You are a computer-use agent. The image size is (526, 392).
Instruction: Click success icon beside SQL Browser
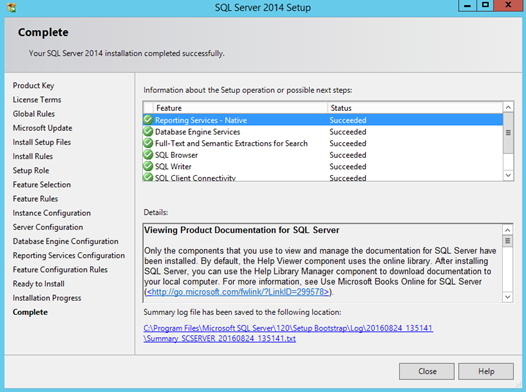(148, 155)
